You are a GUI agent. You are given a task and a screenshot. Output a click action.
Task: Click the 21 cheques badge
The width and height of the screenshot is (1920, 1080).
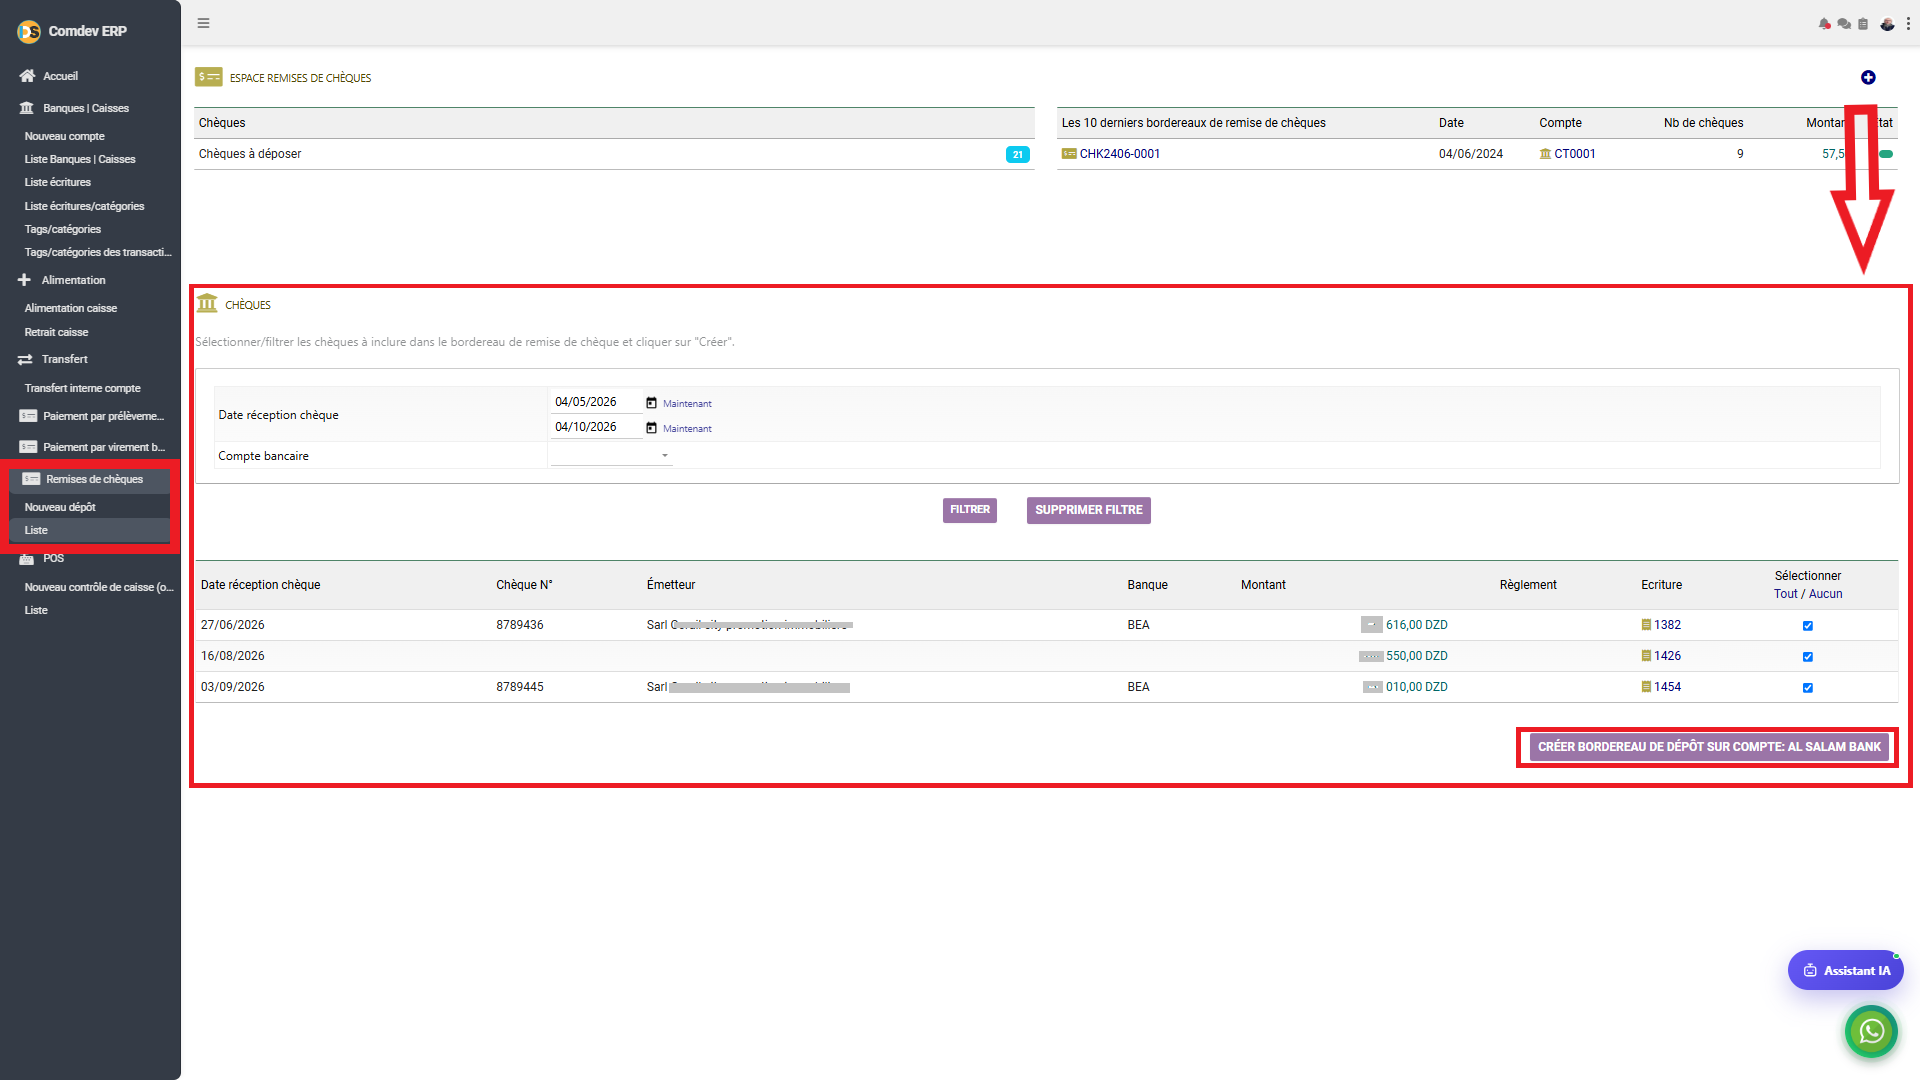[x=1017, y=154]
